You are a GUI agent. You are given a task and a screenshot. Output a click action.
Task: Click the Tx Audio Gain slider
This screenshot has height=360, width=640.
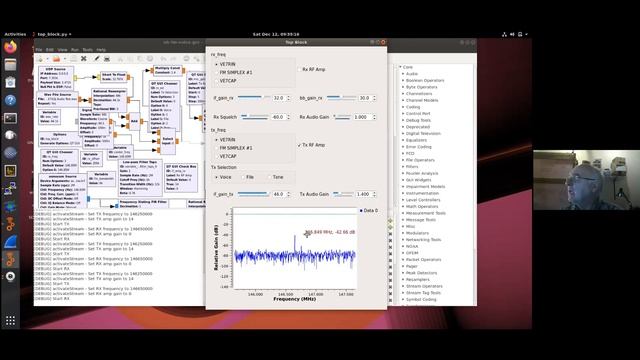pyautogui.click(x=343, y=194)
